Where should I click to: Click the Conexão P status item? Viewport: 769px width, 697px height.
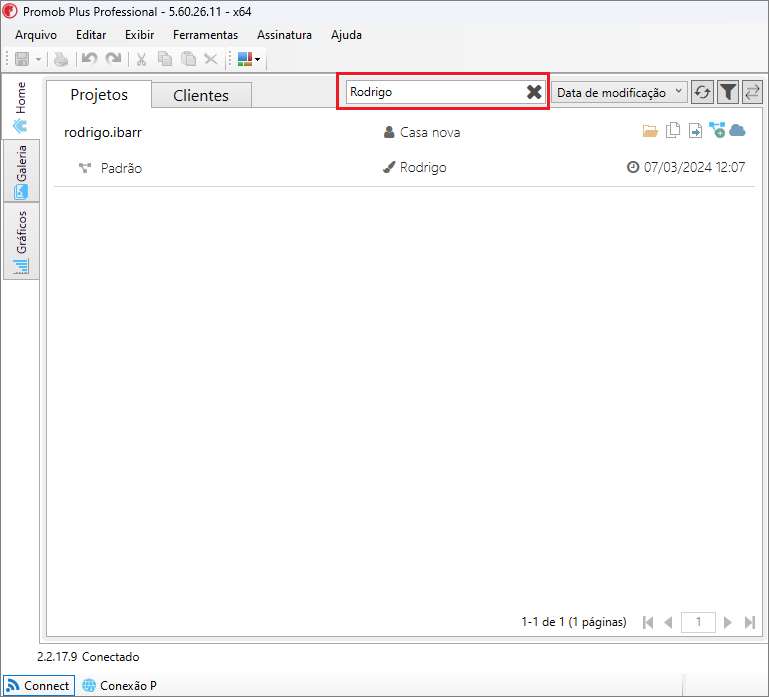coord(119,685)
